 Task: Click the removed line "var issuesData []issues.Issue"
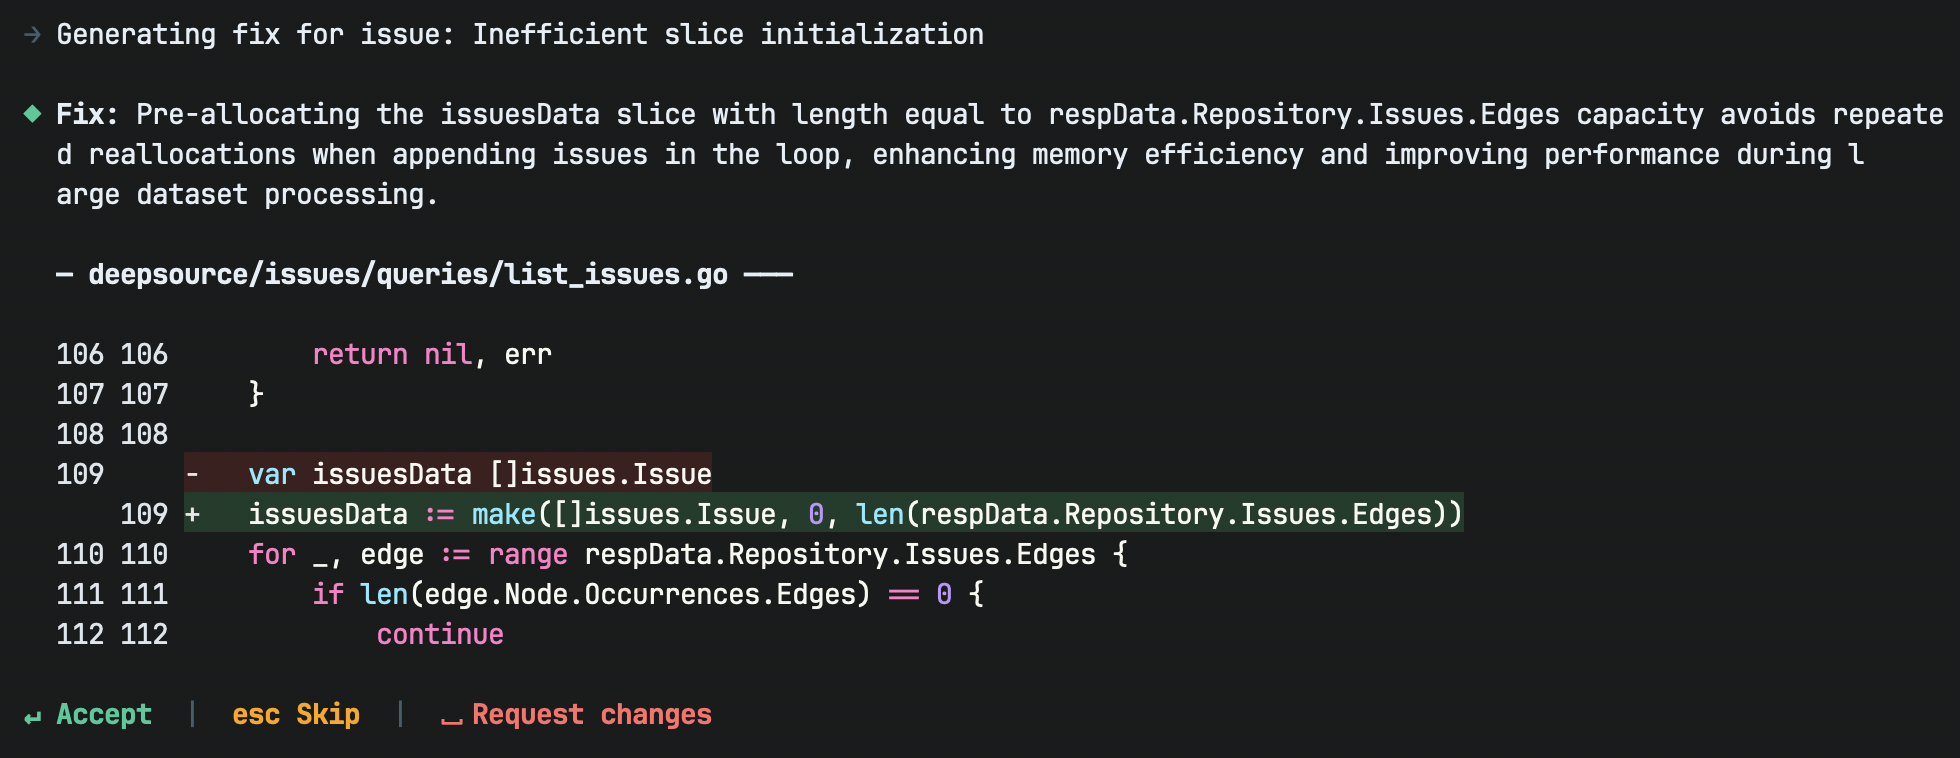480,474
